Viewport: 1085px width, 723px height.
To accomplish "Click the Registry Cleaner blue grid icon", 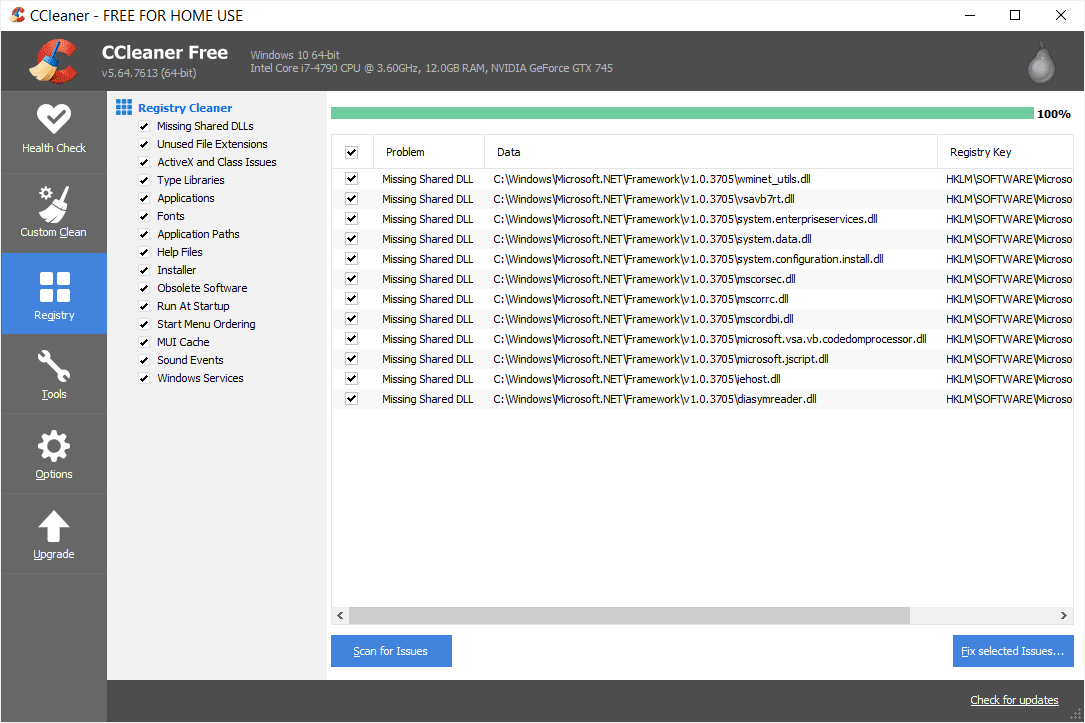I will coord(124,107).
